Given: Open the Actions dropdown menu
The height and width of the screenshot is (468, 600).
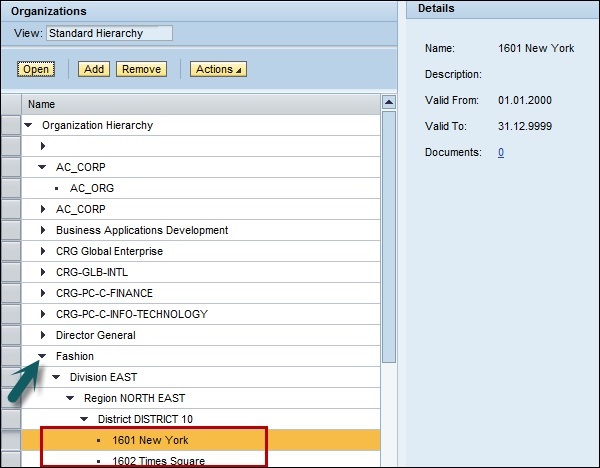Looking at the screenshot, I should [217, 69].
